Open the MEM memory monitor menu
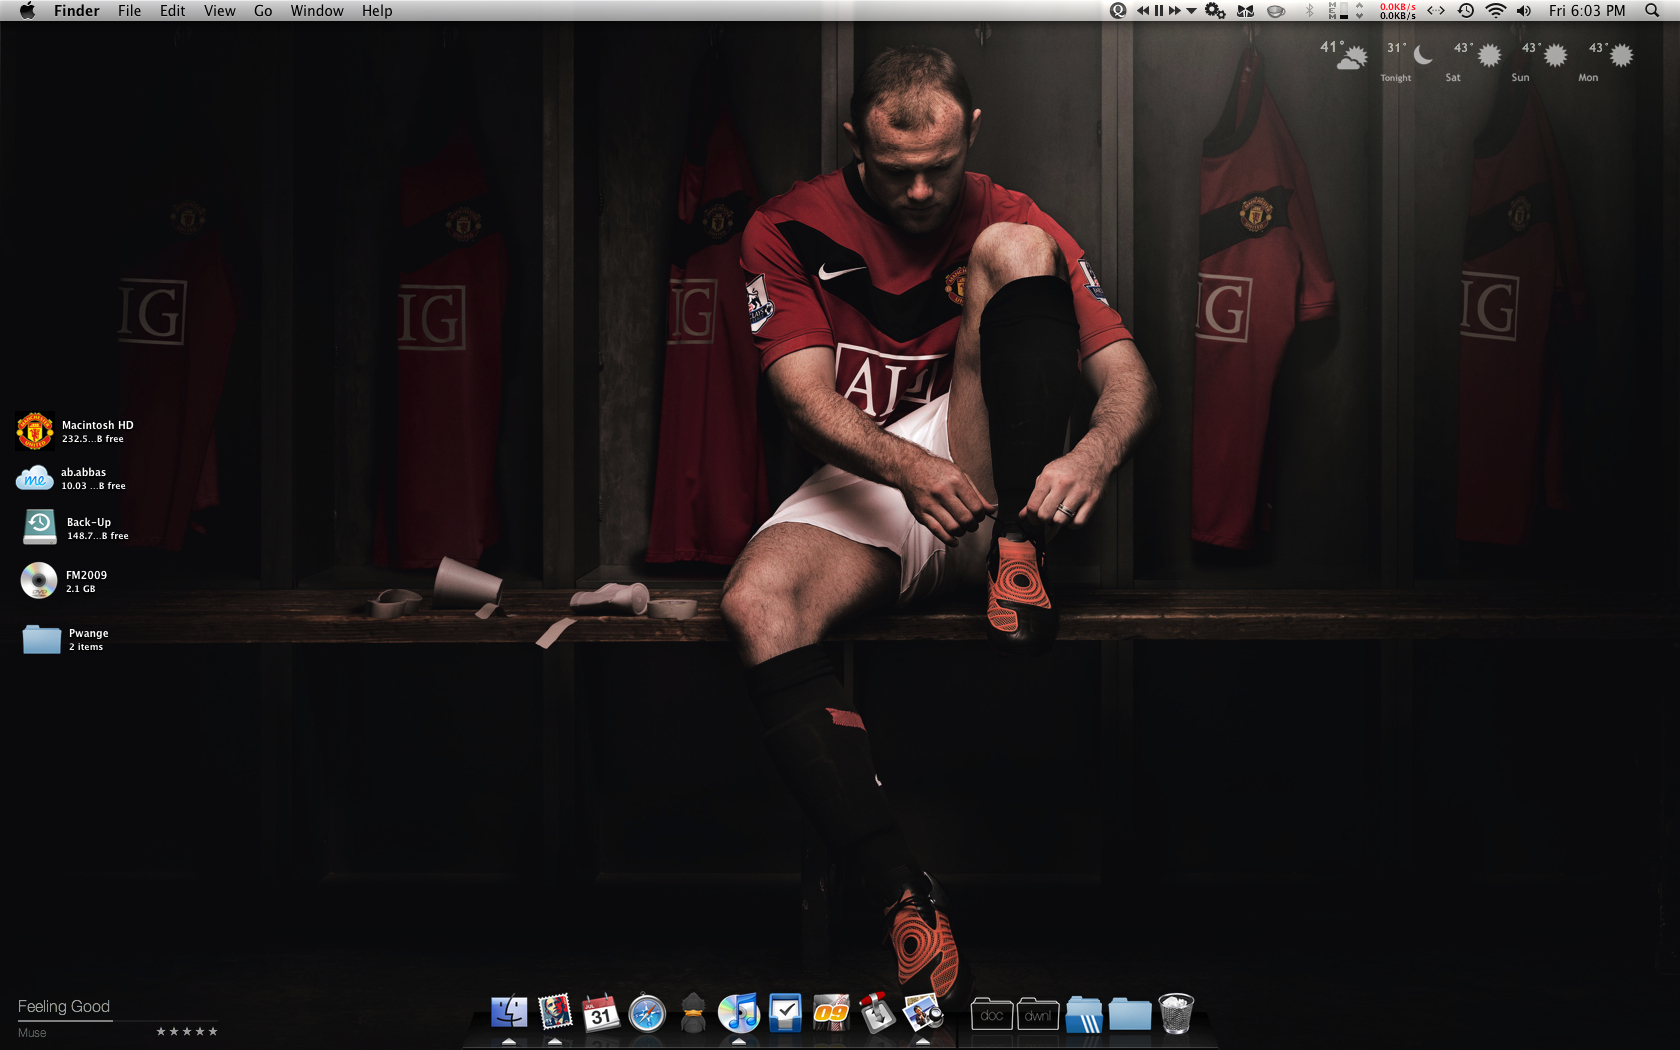This screenshot has height=1050, width=1680. click(x=1338, y=11)
